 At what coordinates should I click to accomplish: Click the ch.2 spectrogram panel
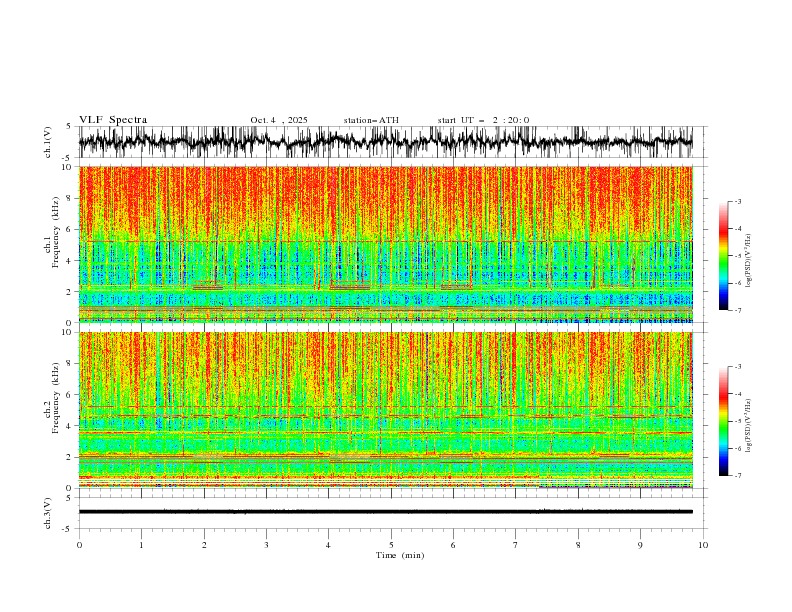point(386,410)
